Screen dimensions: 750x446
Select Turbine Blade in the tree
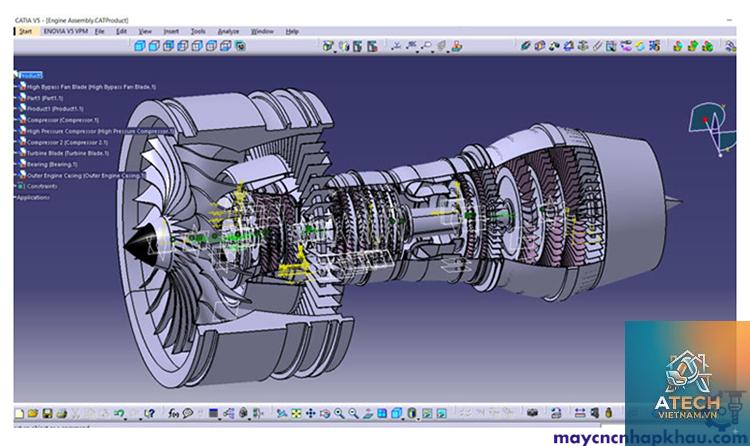coord(67,153)
